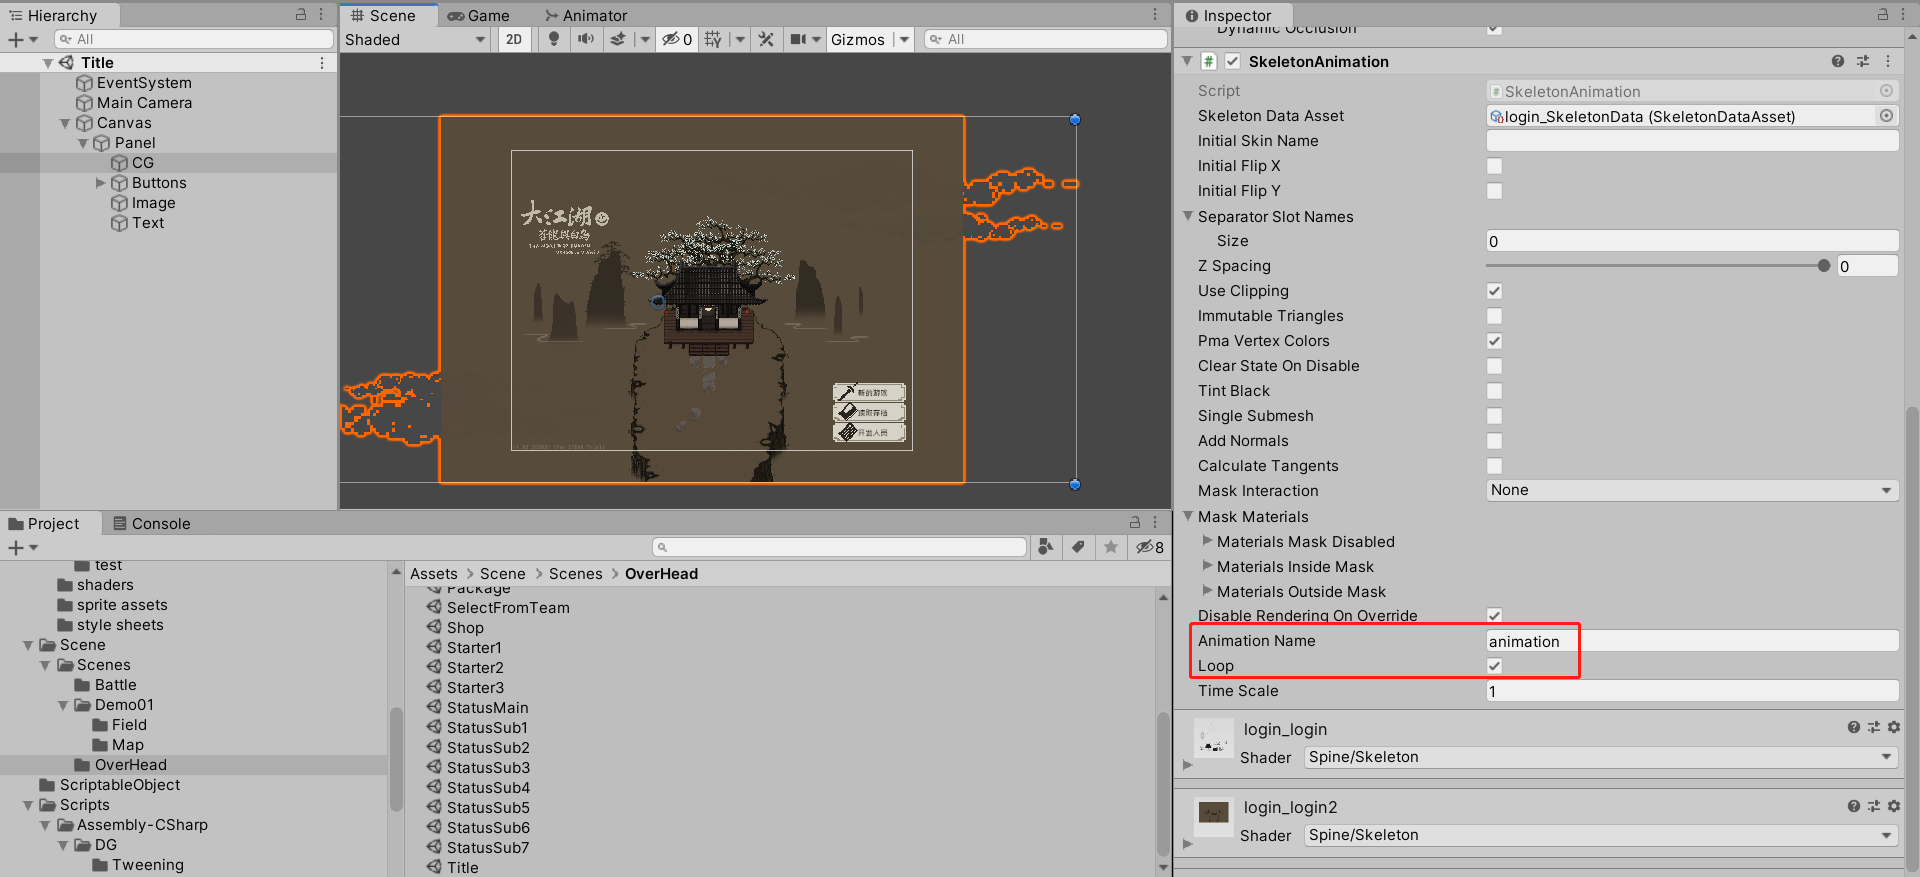Disable Use Clipping checkbox
1920x877 pixels.
(x=1494, y=291)
